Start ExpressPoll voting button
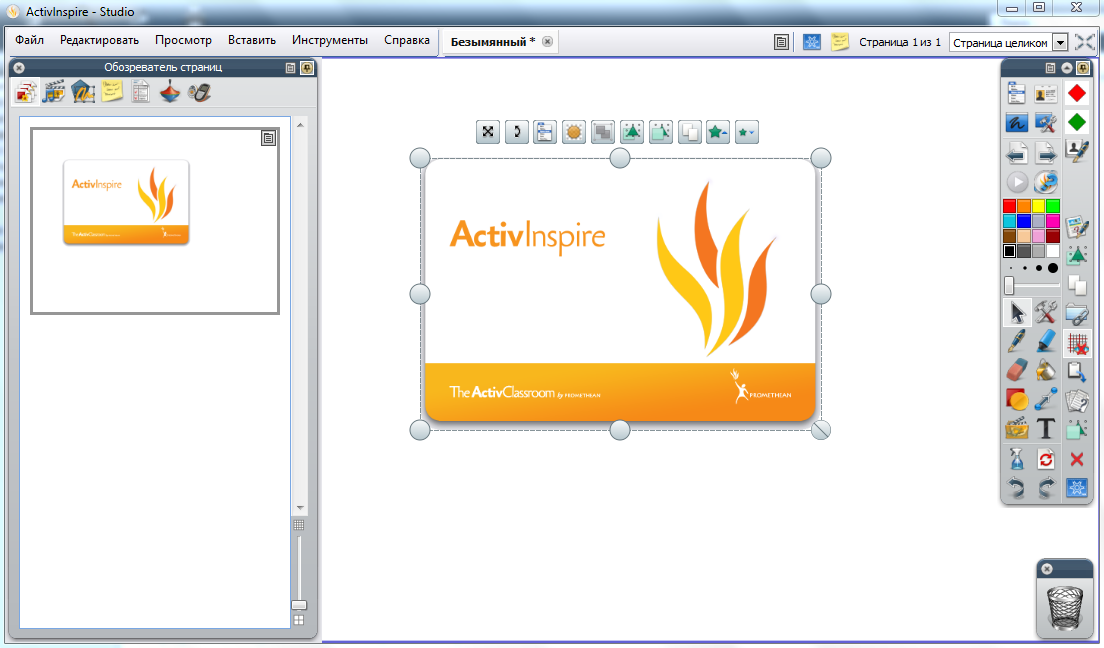The height and width of the screenshot is (648, 1104). point(1046,182)
